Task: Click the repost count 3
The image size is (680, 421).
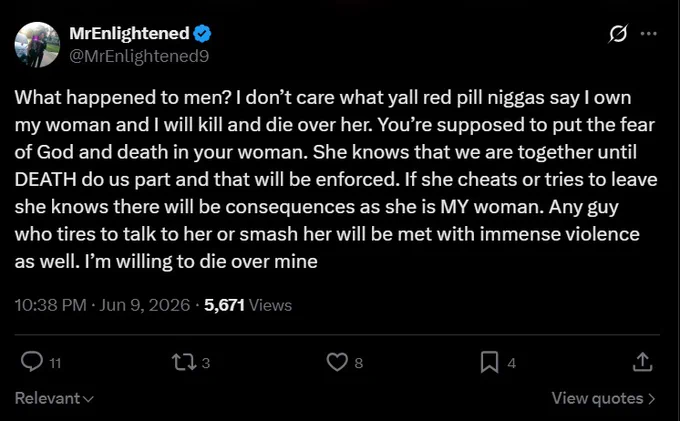Action: (x=206, y=363)
